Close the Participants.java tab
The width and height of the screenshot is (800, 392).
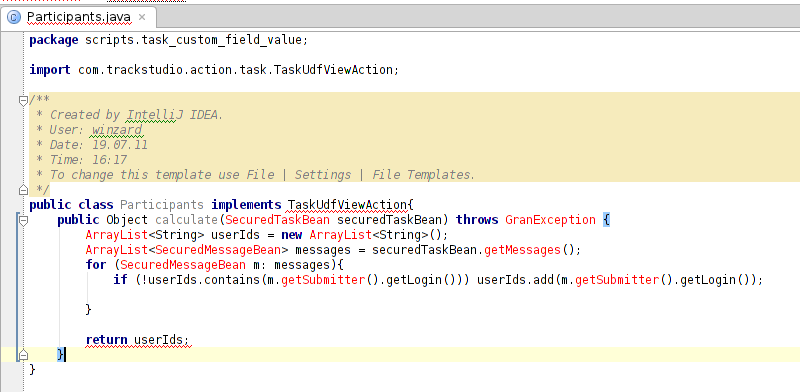(142, 17)
